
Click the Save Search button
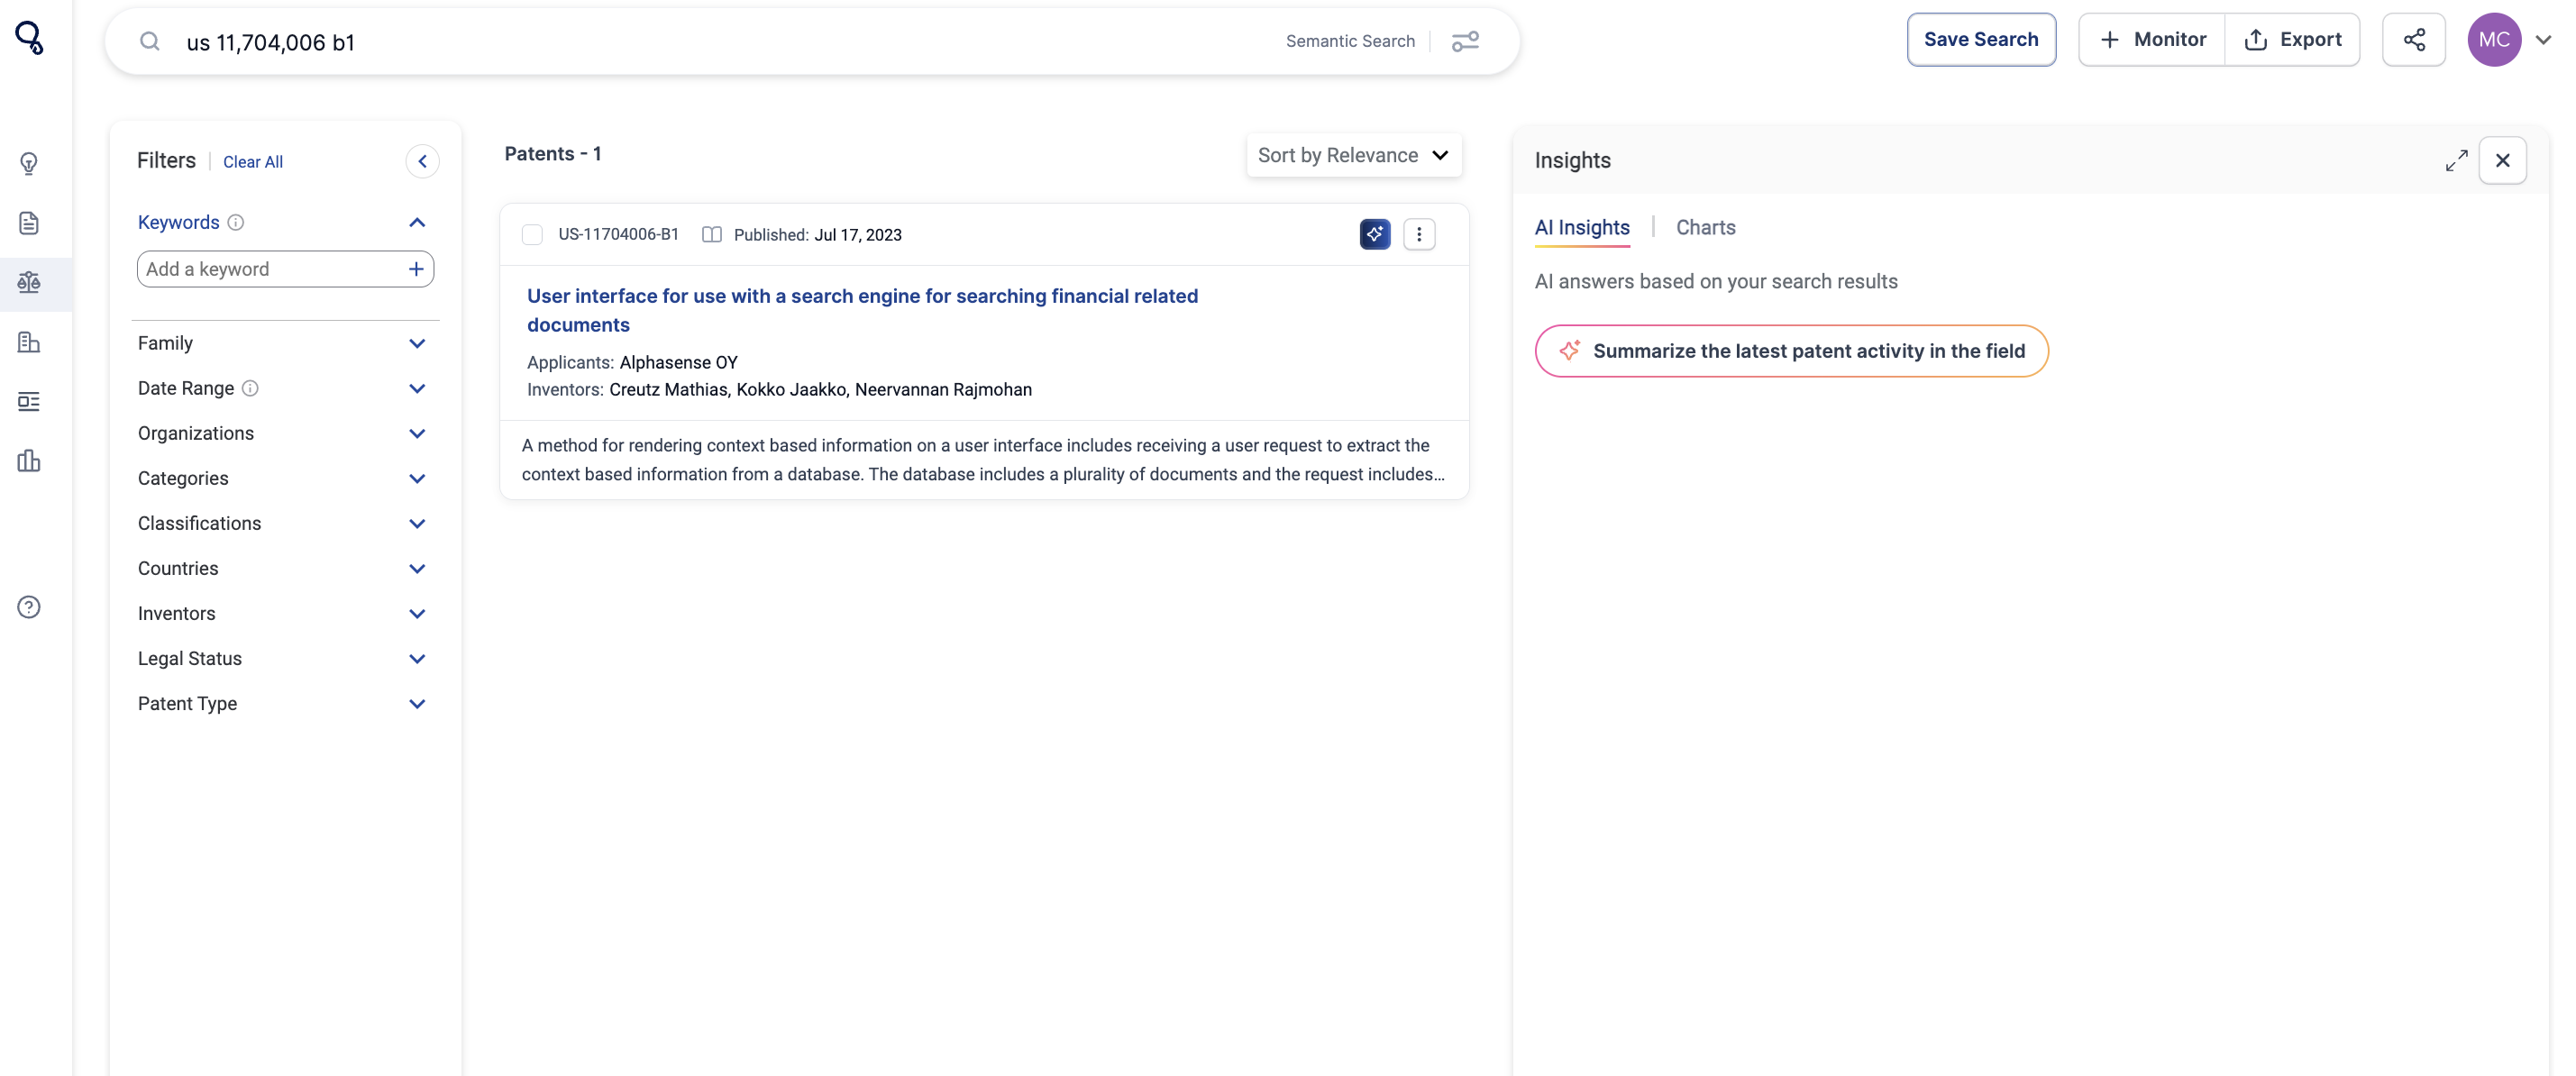1981,40
